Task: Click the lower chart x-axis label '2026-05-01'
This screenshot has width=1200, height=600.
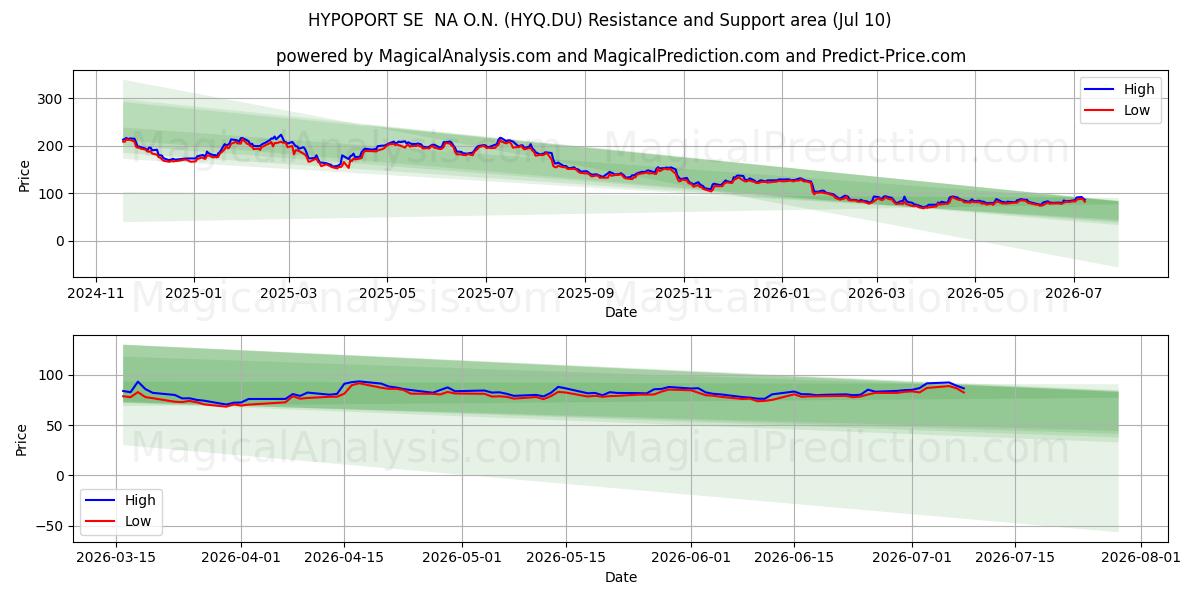Action: (x=463, y=560)
